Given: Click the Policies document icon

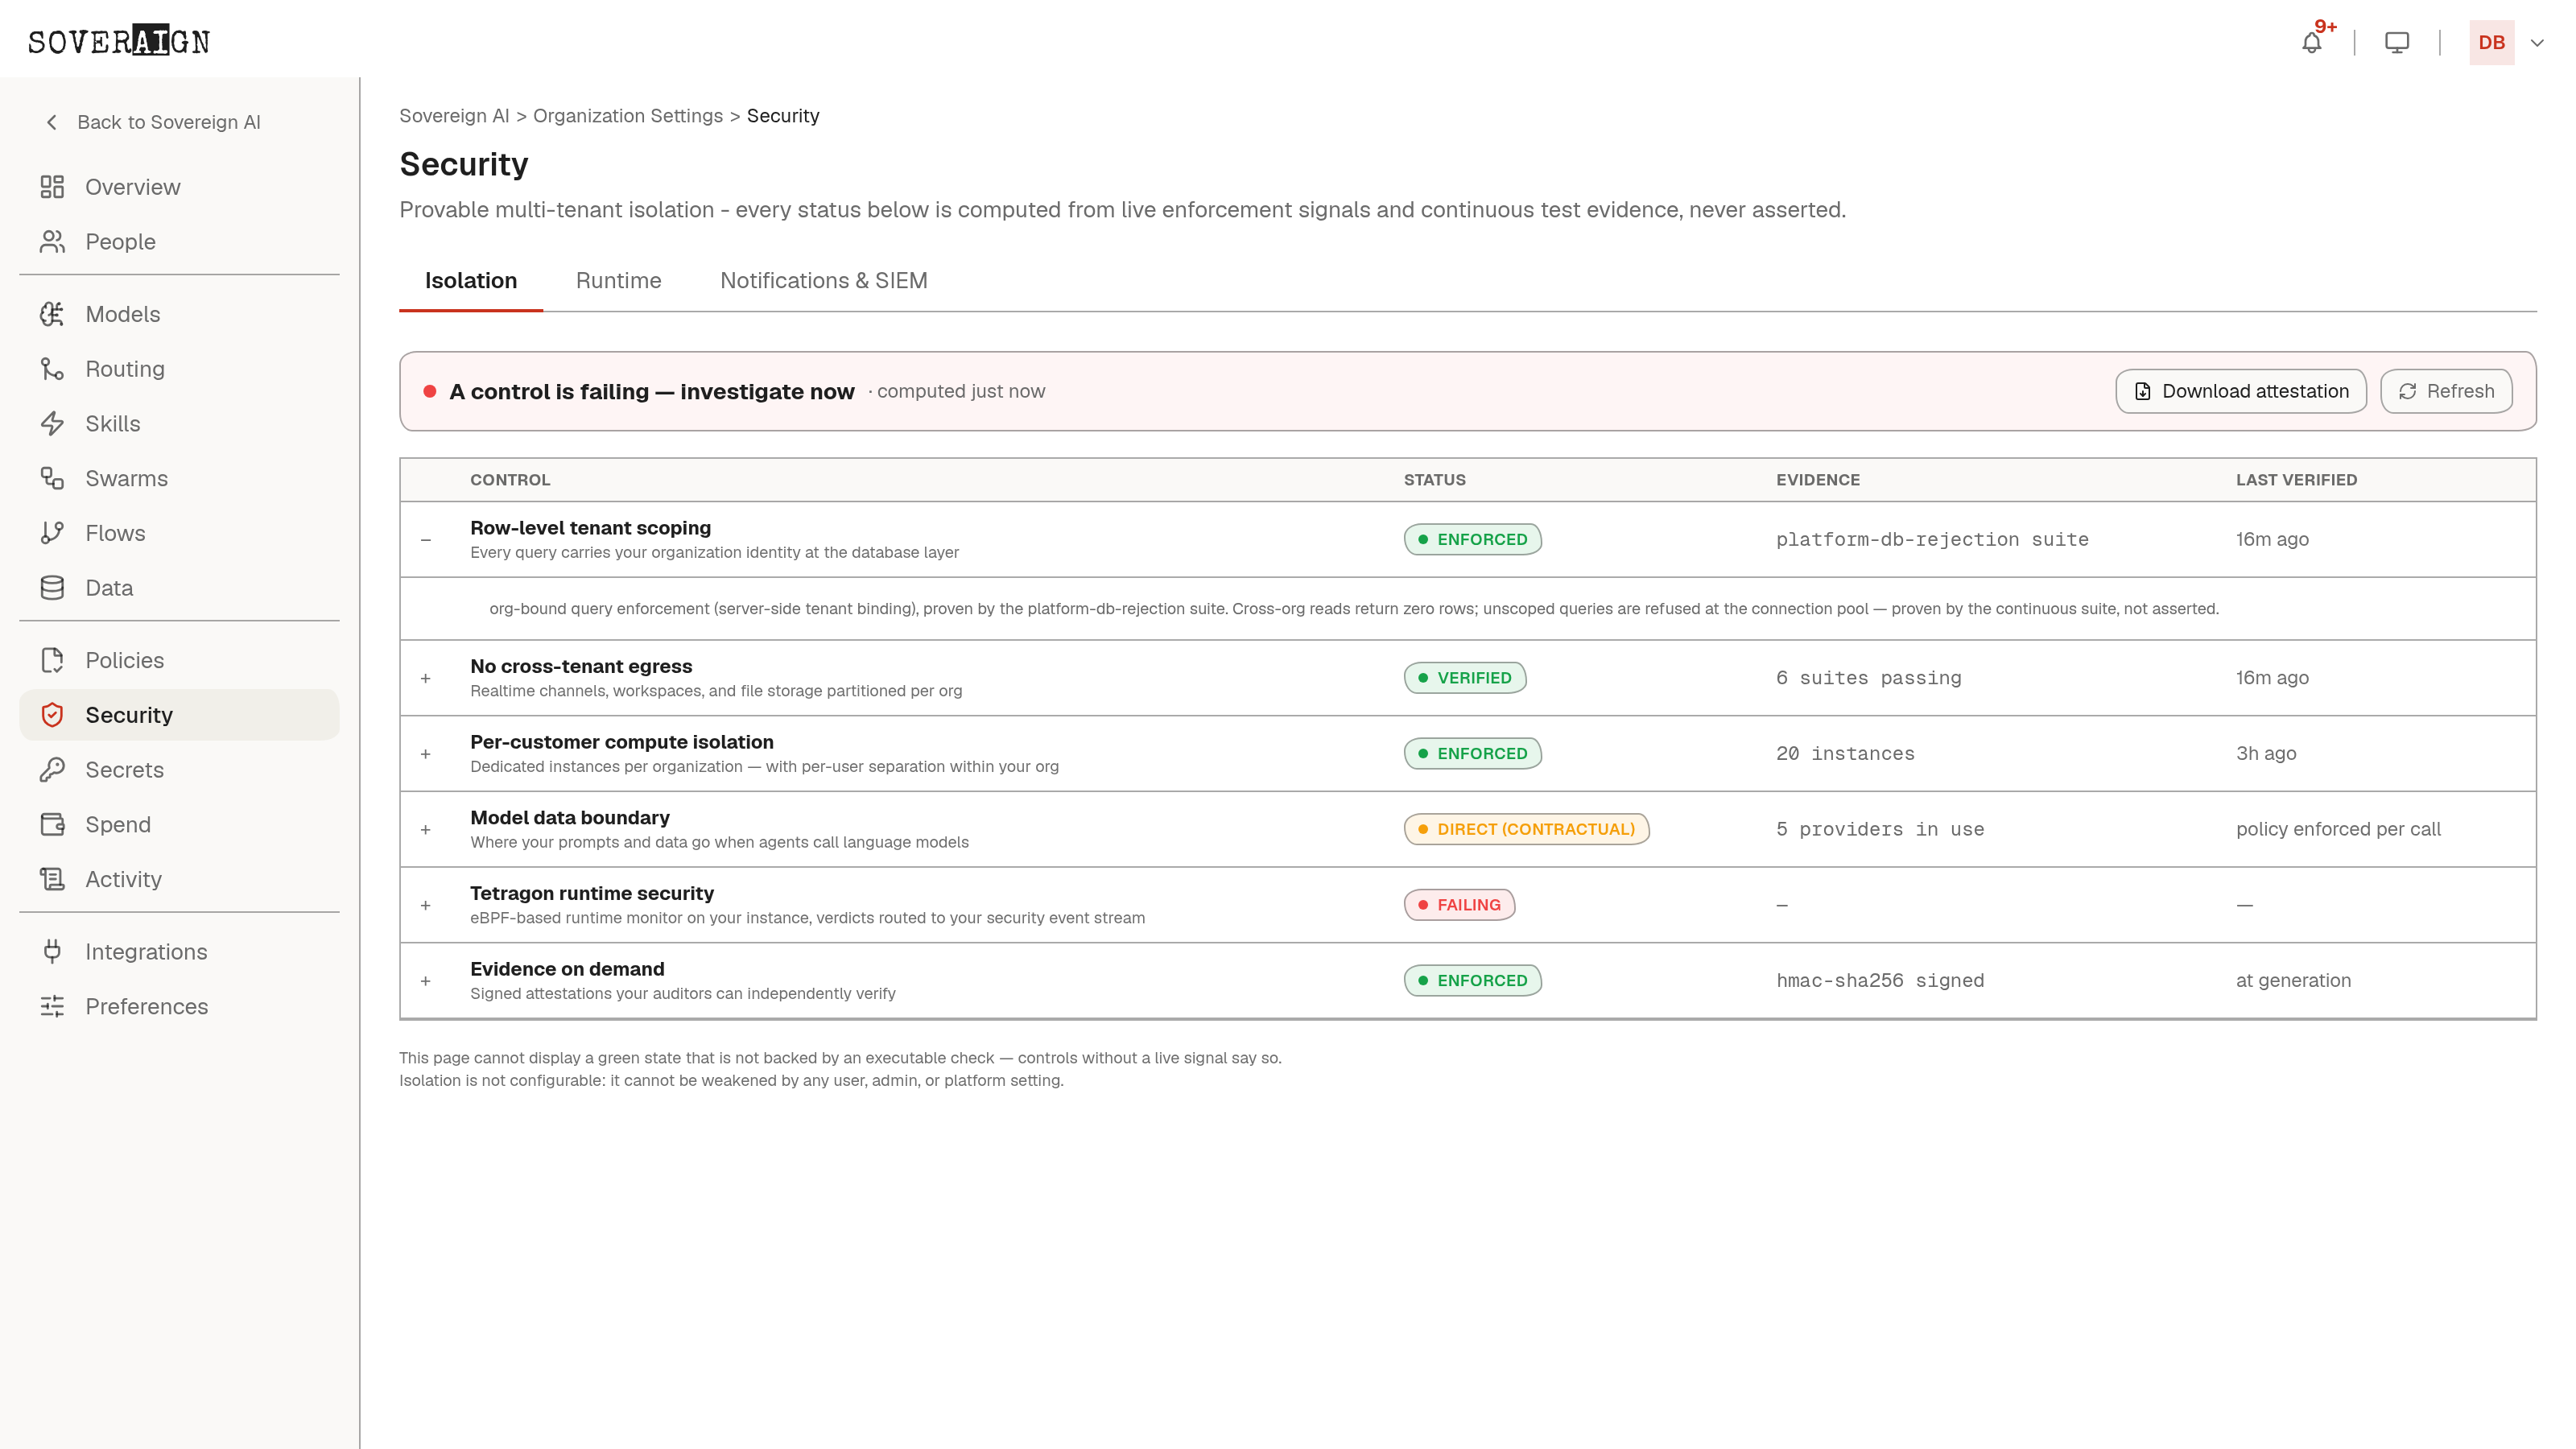Looking at the screenshot, I should [x=52, y=660].
